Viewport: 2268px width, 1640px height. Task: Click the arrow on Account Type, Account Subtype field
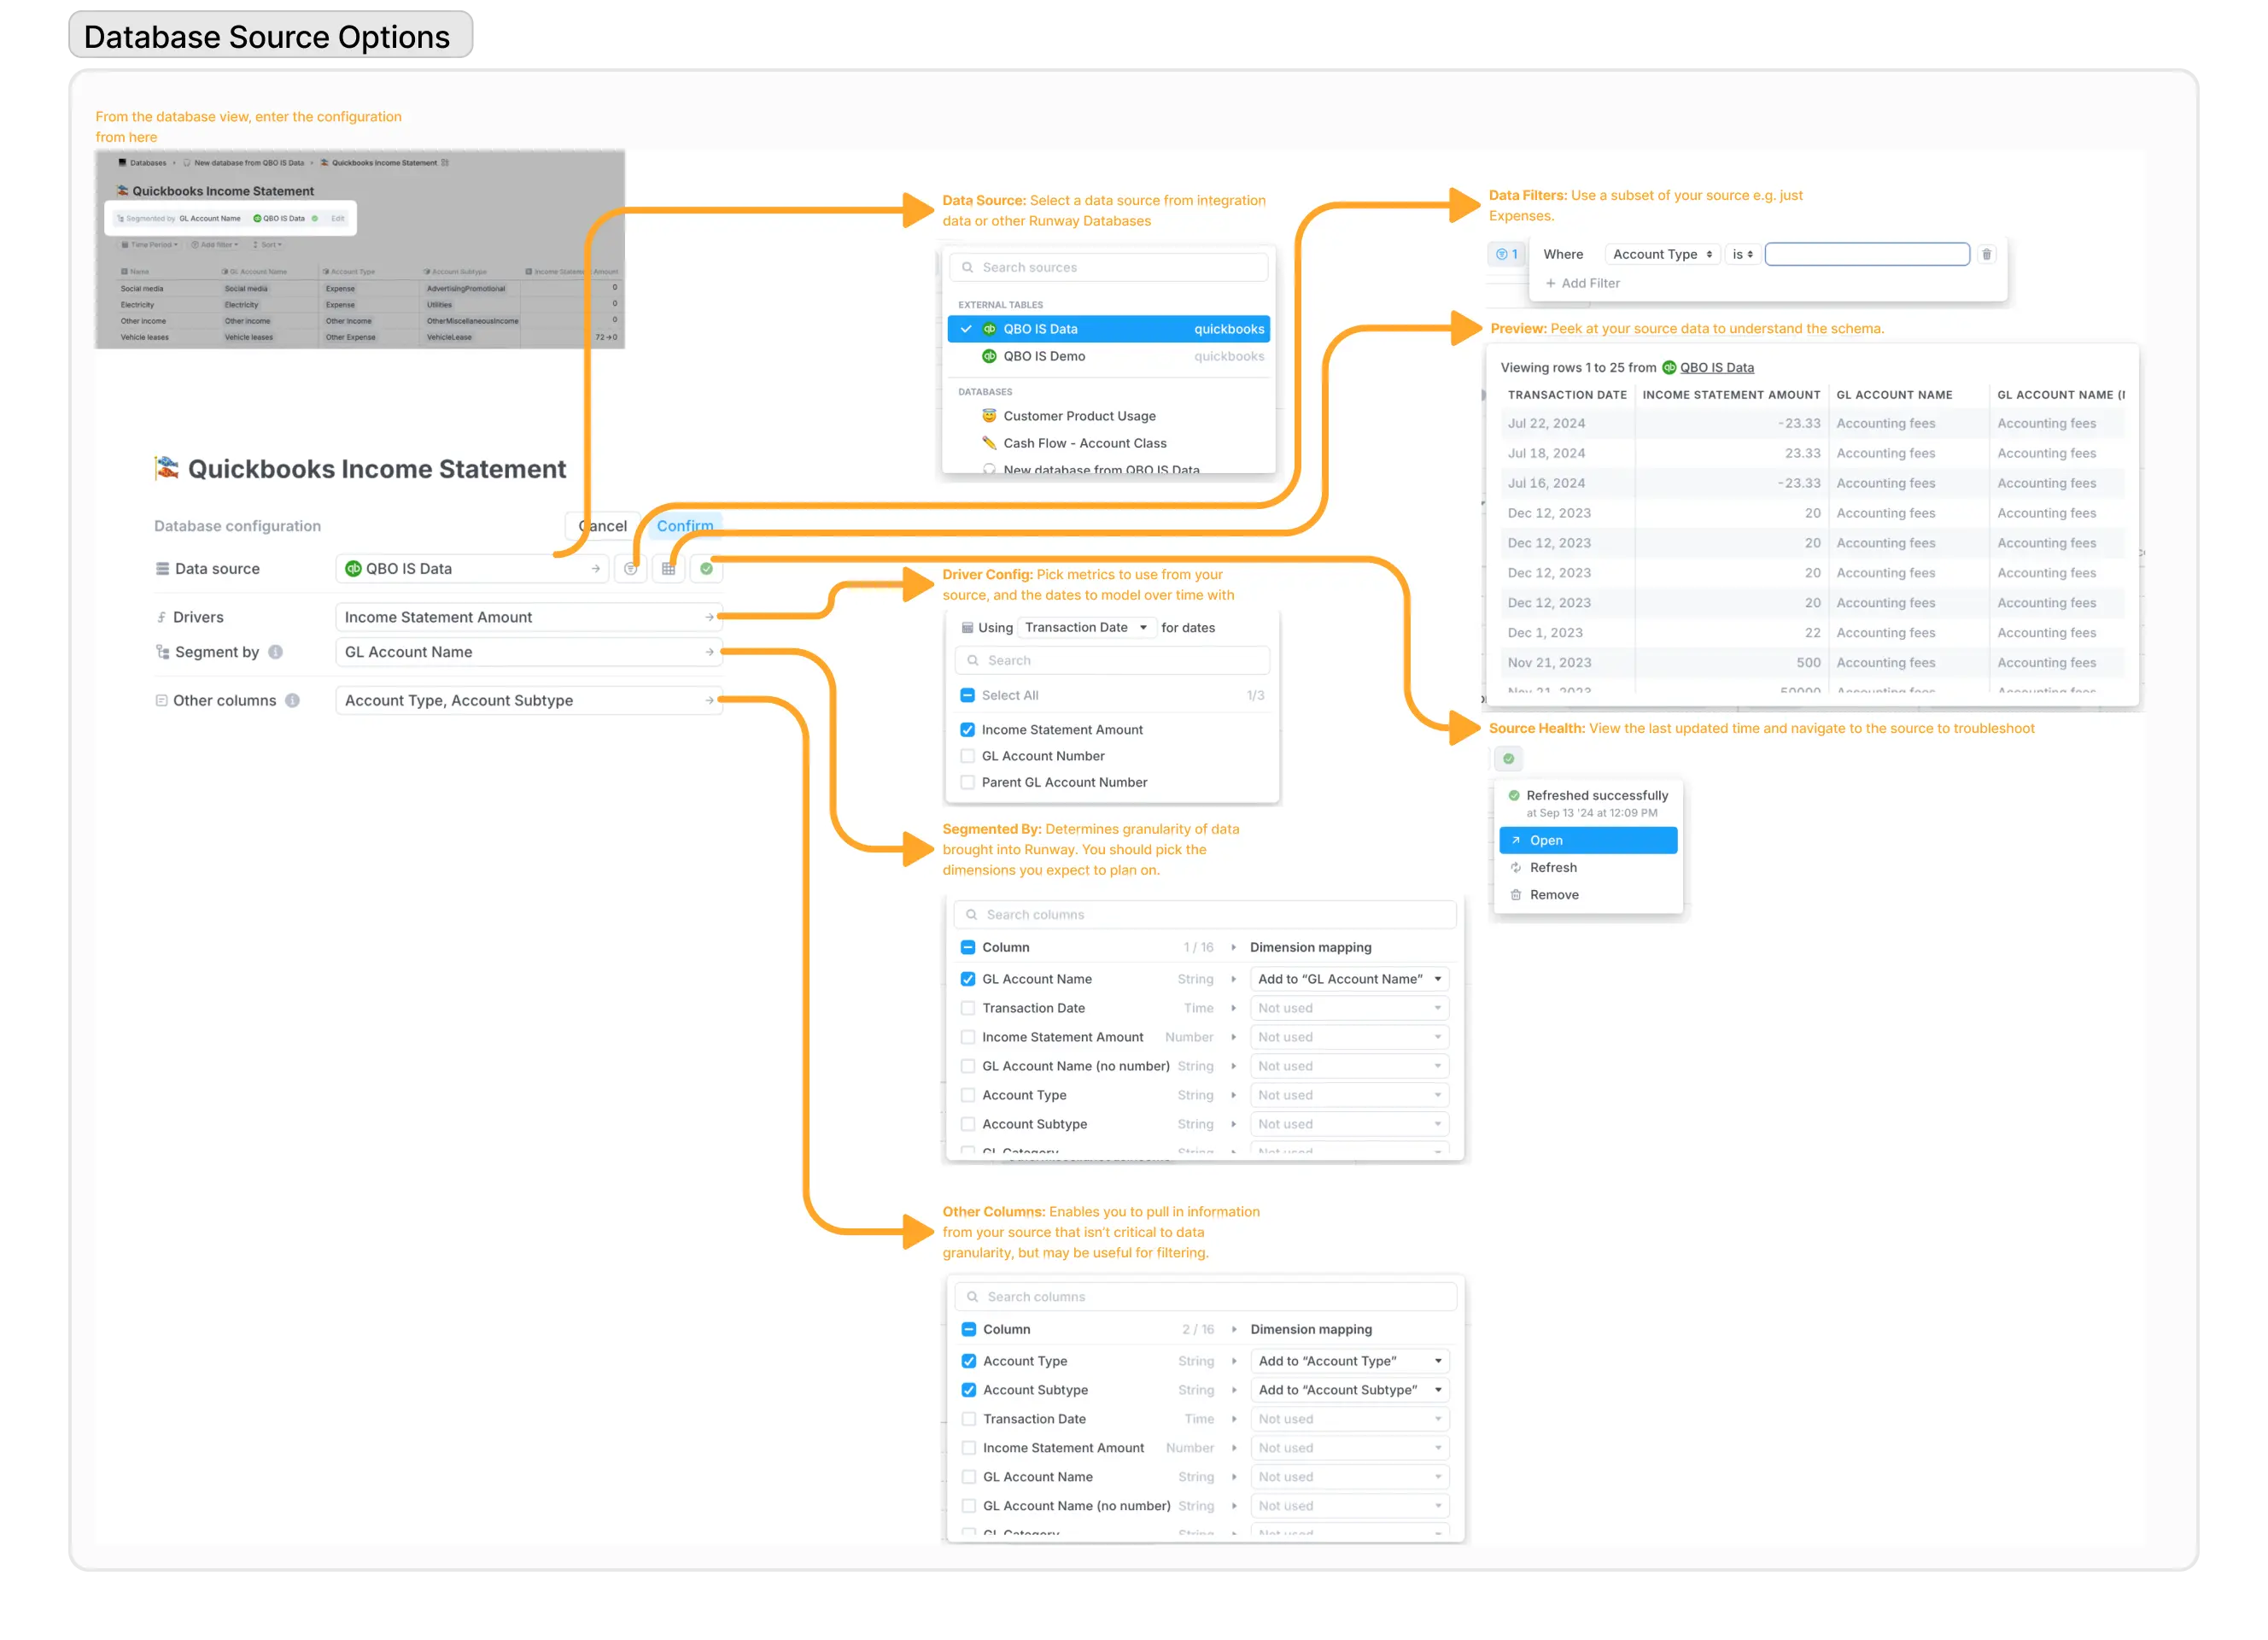tap(709, 701)
